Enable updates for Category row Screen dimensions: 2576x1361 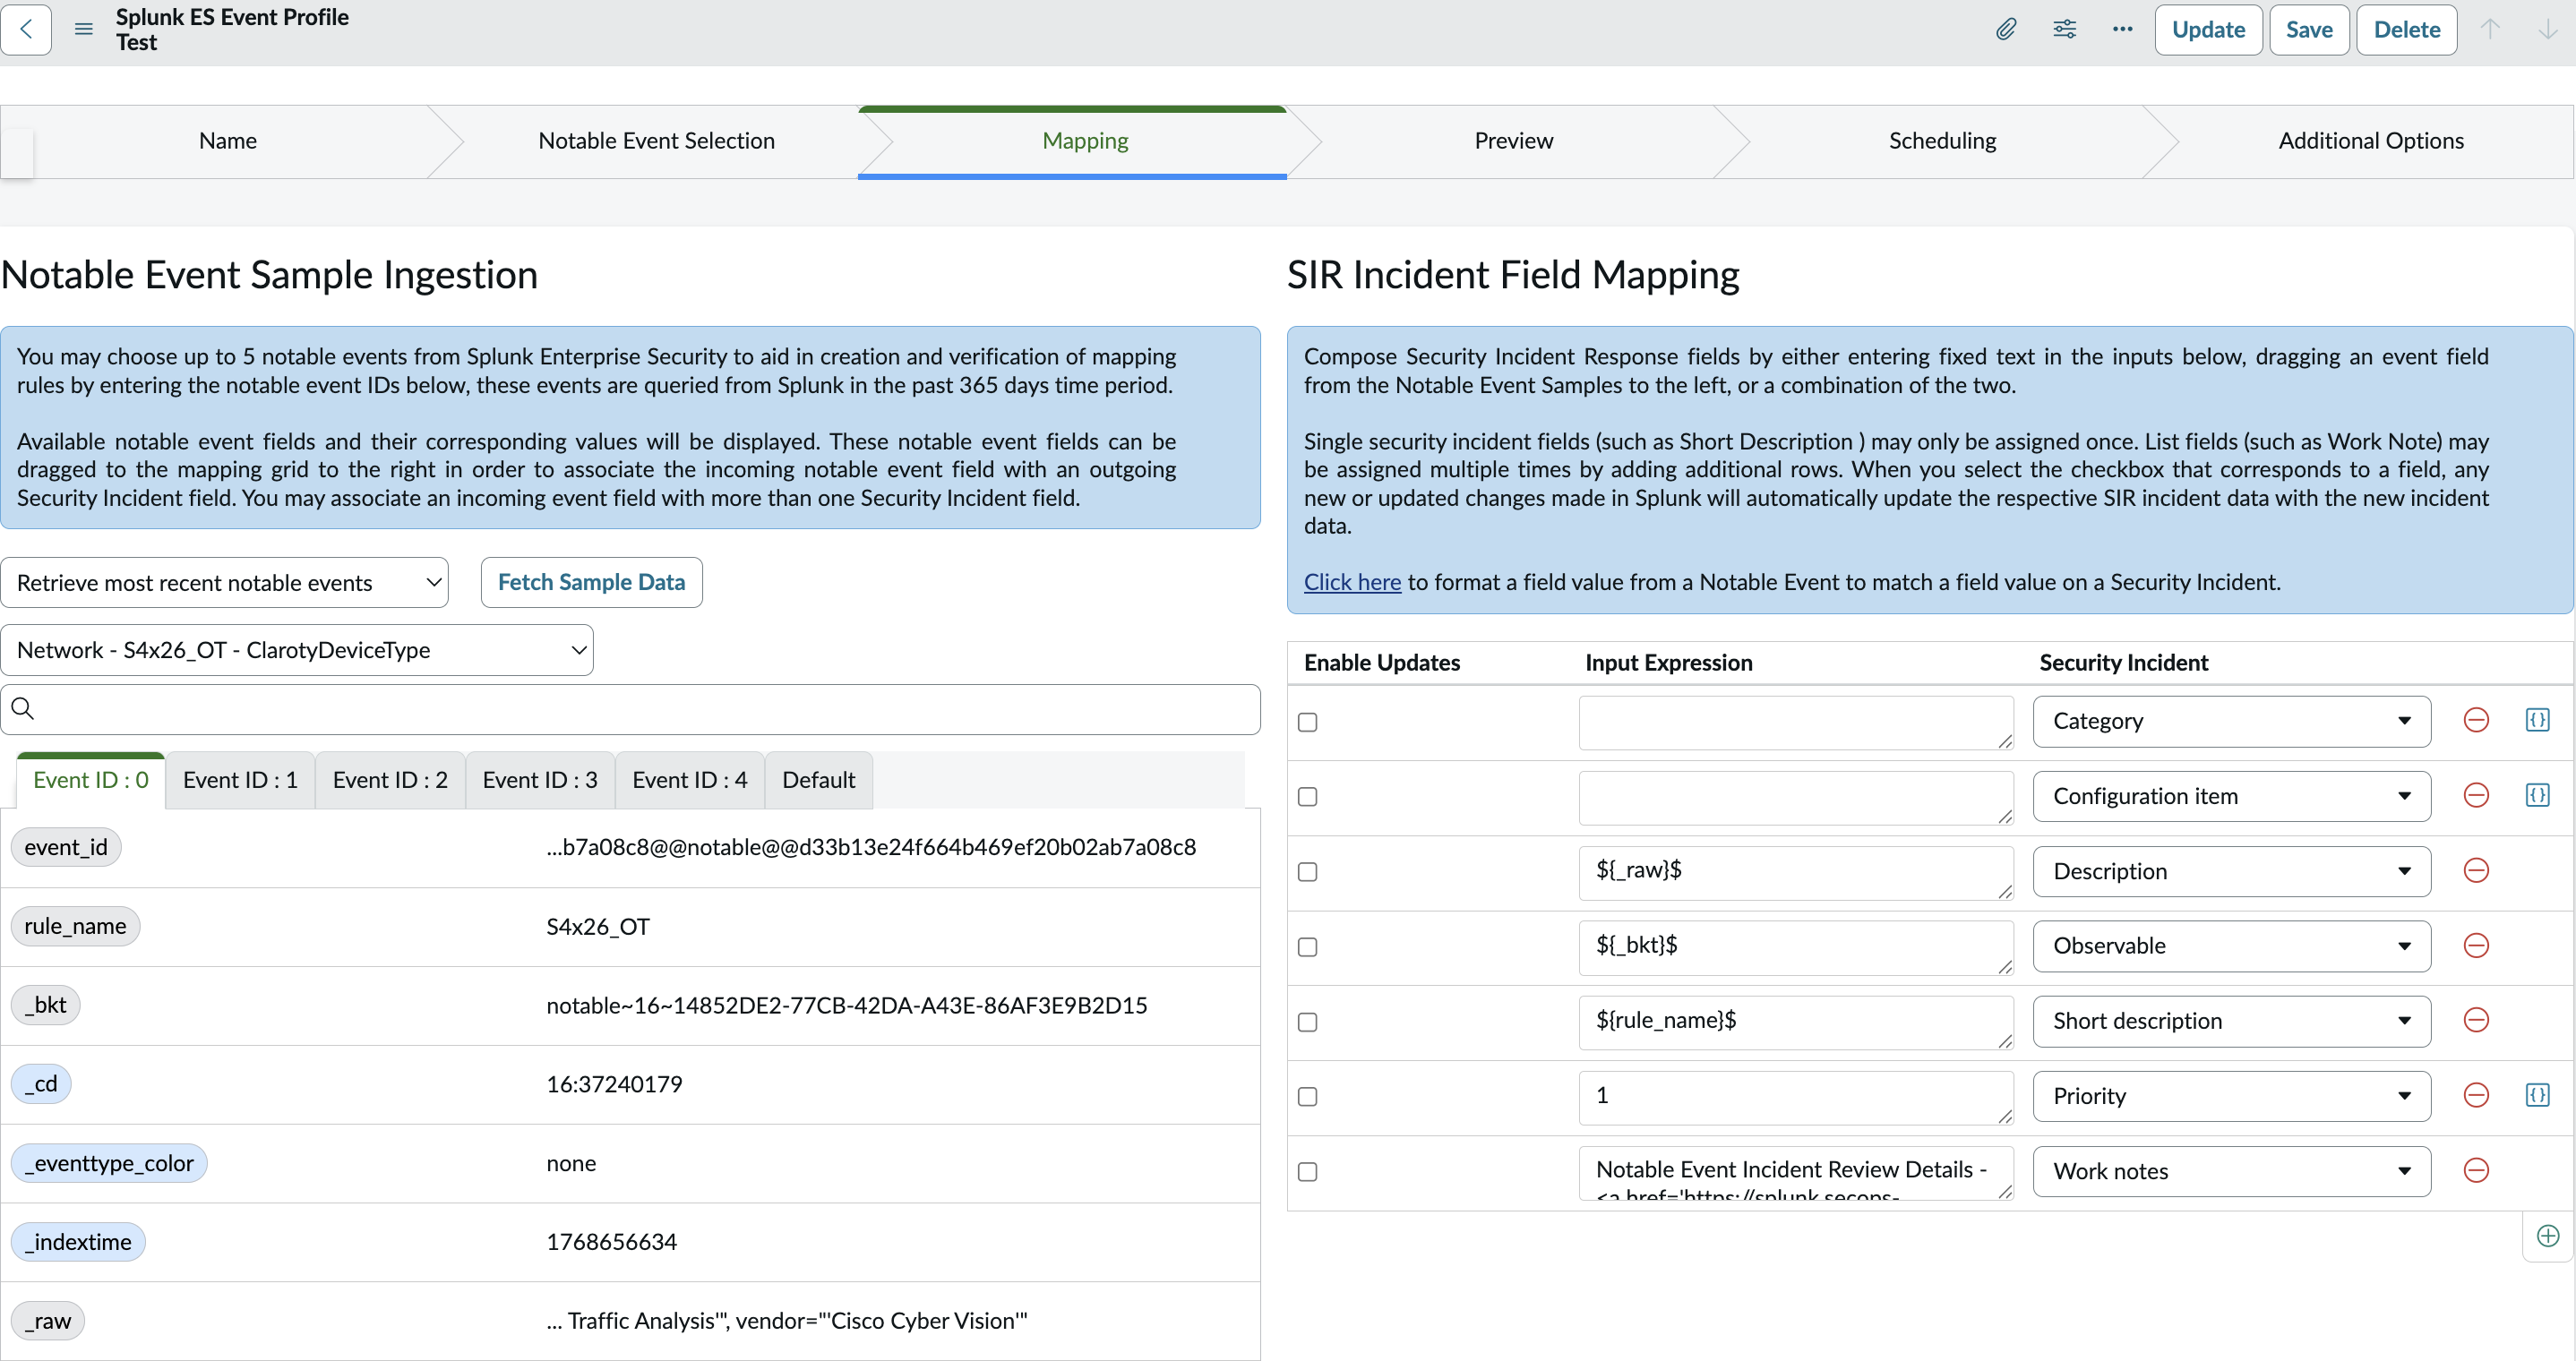tap(1307, 722)
